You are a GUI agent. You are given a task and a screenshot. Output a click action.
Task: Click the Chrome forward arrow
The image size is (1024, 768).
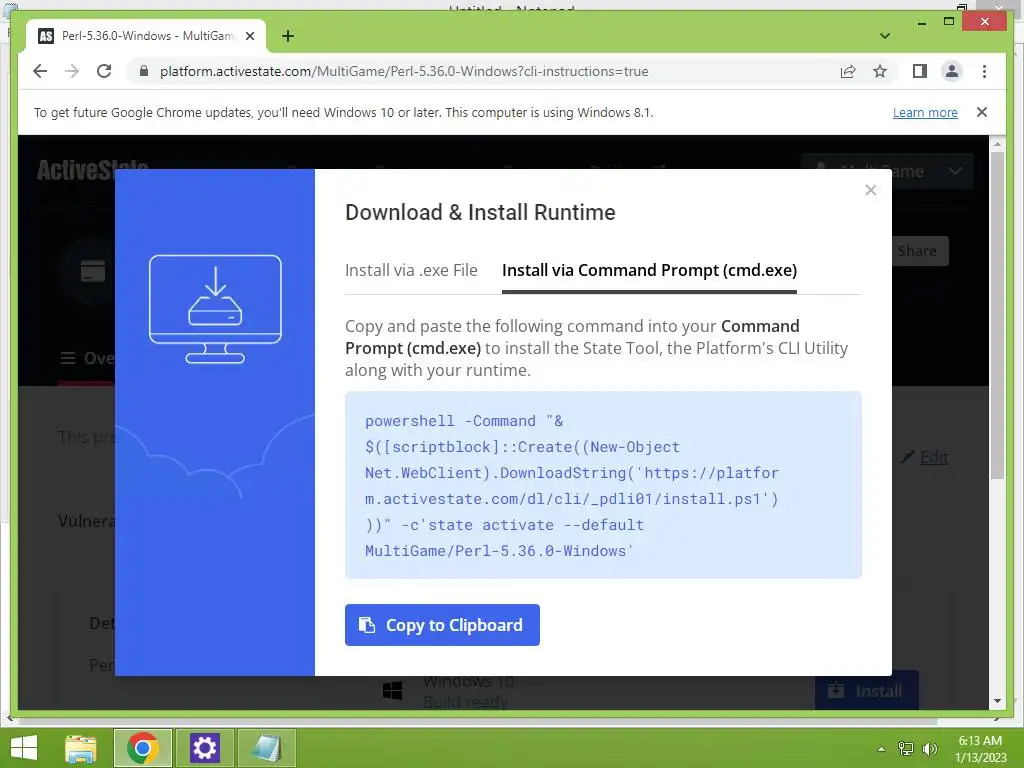[72, 71]
